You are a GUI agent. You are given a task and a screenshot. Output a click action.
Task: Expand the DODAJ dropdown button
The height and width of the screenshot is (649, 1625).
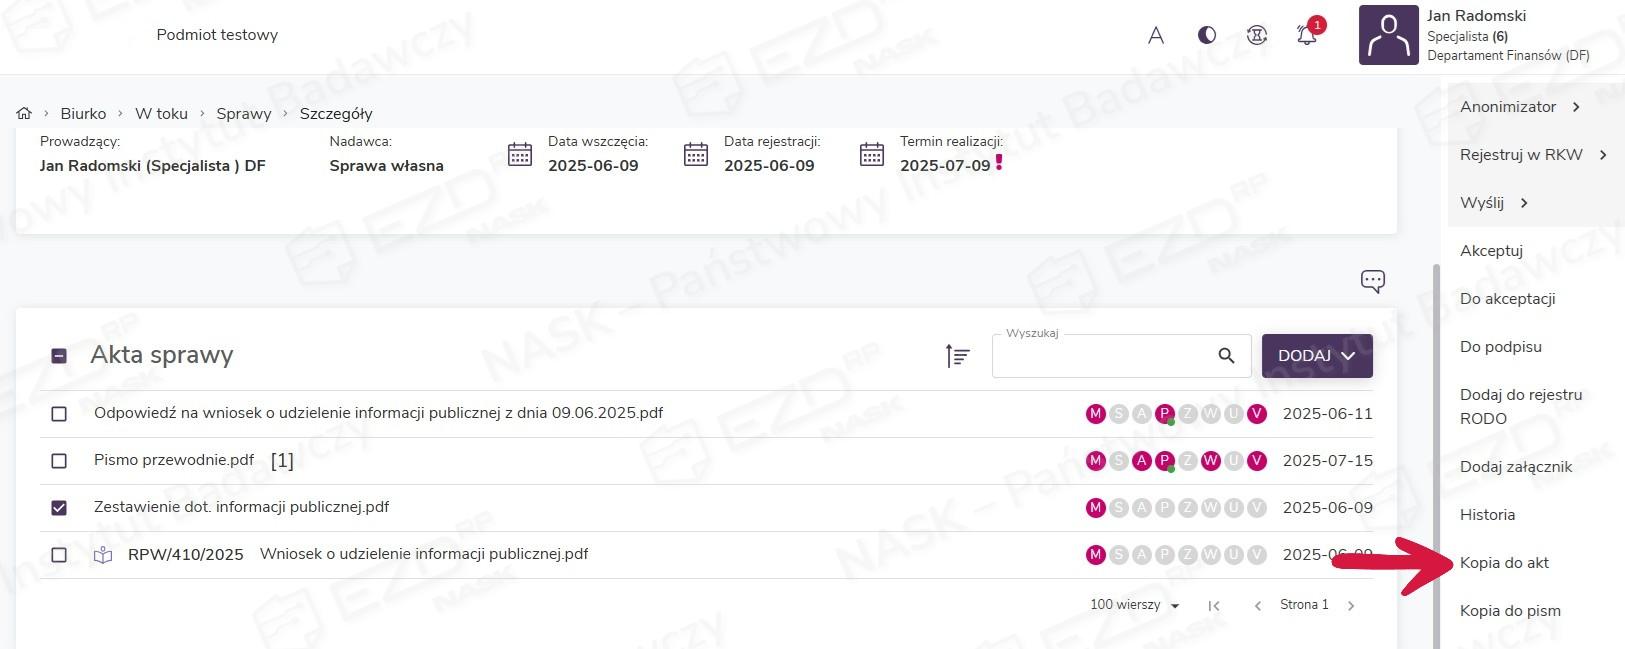(1316, 355)
